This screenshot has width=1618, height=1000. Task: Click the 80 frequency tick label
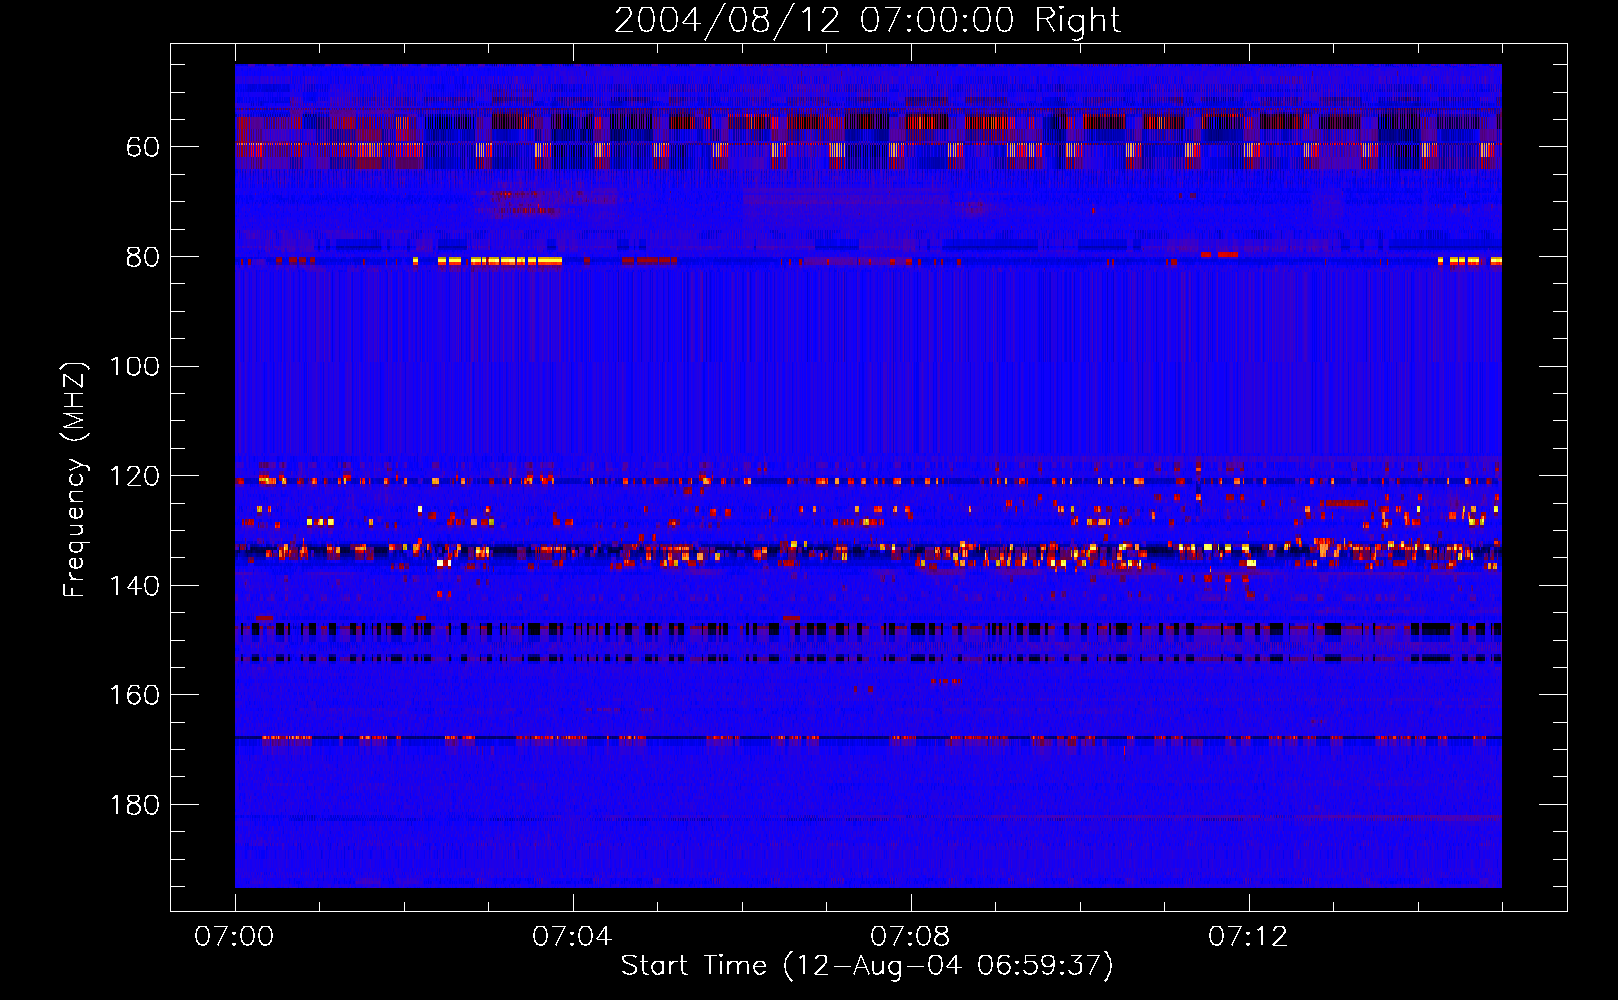pos(143,257)
